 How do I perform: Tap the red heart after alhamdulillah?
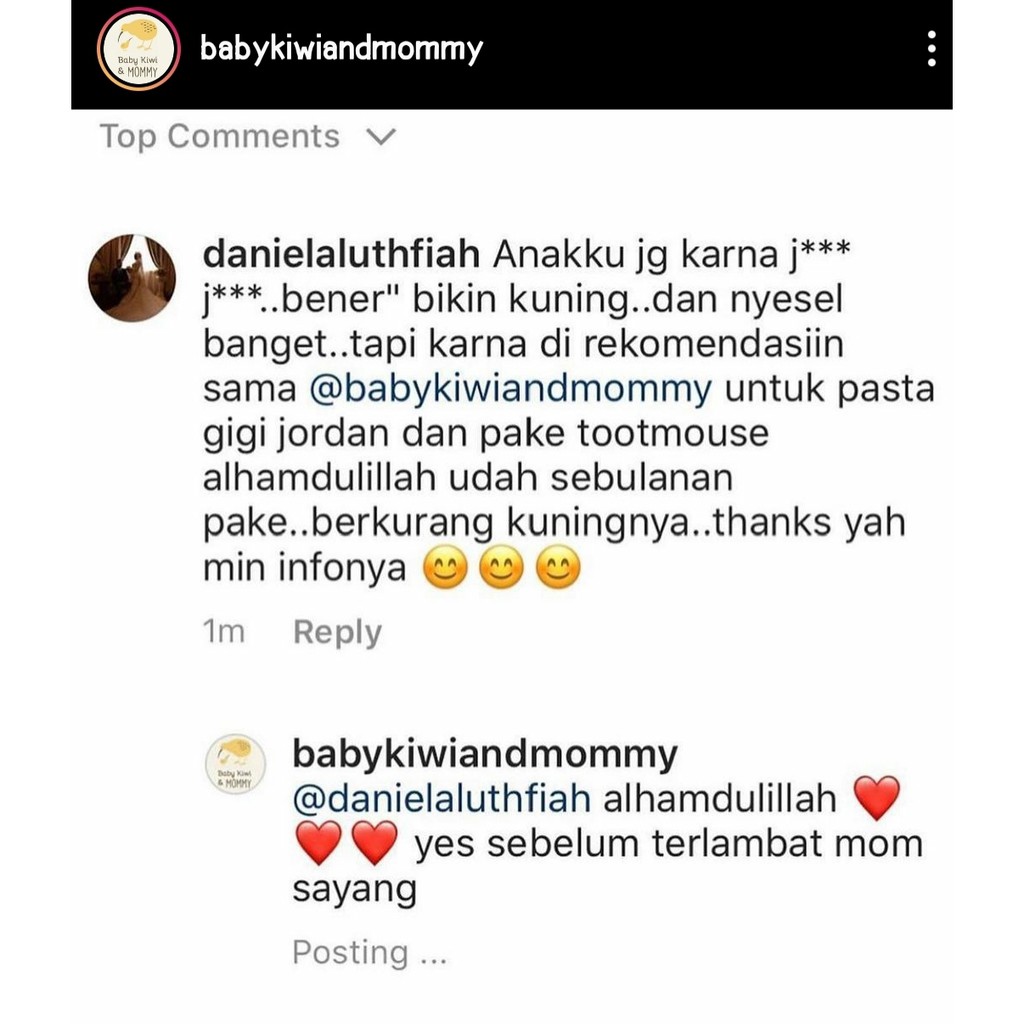877,798
